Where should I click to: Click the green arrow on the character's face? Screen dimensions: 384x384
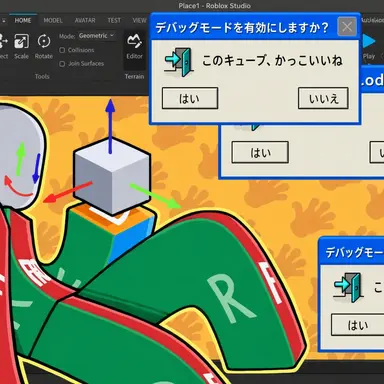coord(21,159)
